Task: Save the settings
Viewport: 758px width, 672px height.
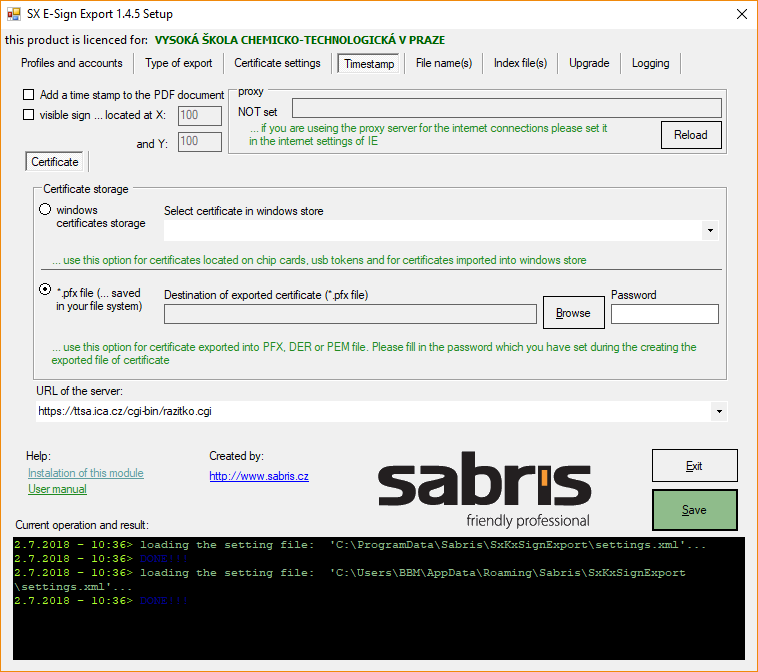Action: pos(695,510)
